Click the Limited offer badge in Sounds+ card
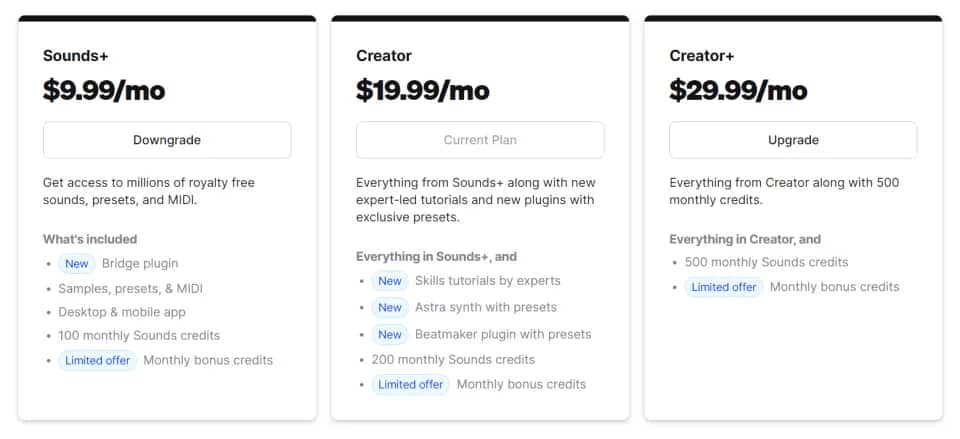Viewport: 960px width, 439px height. [97, 360]
